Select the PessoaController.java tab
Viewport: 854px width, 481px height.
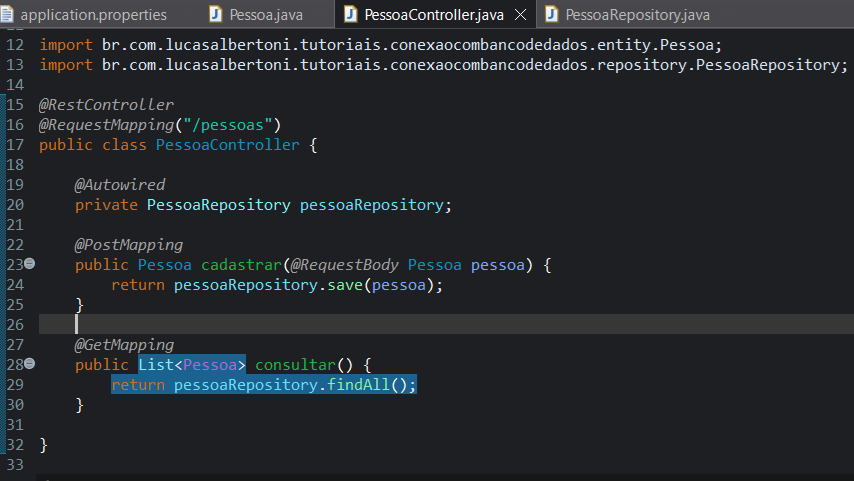[434, 15]
